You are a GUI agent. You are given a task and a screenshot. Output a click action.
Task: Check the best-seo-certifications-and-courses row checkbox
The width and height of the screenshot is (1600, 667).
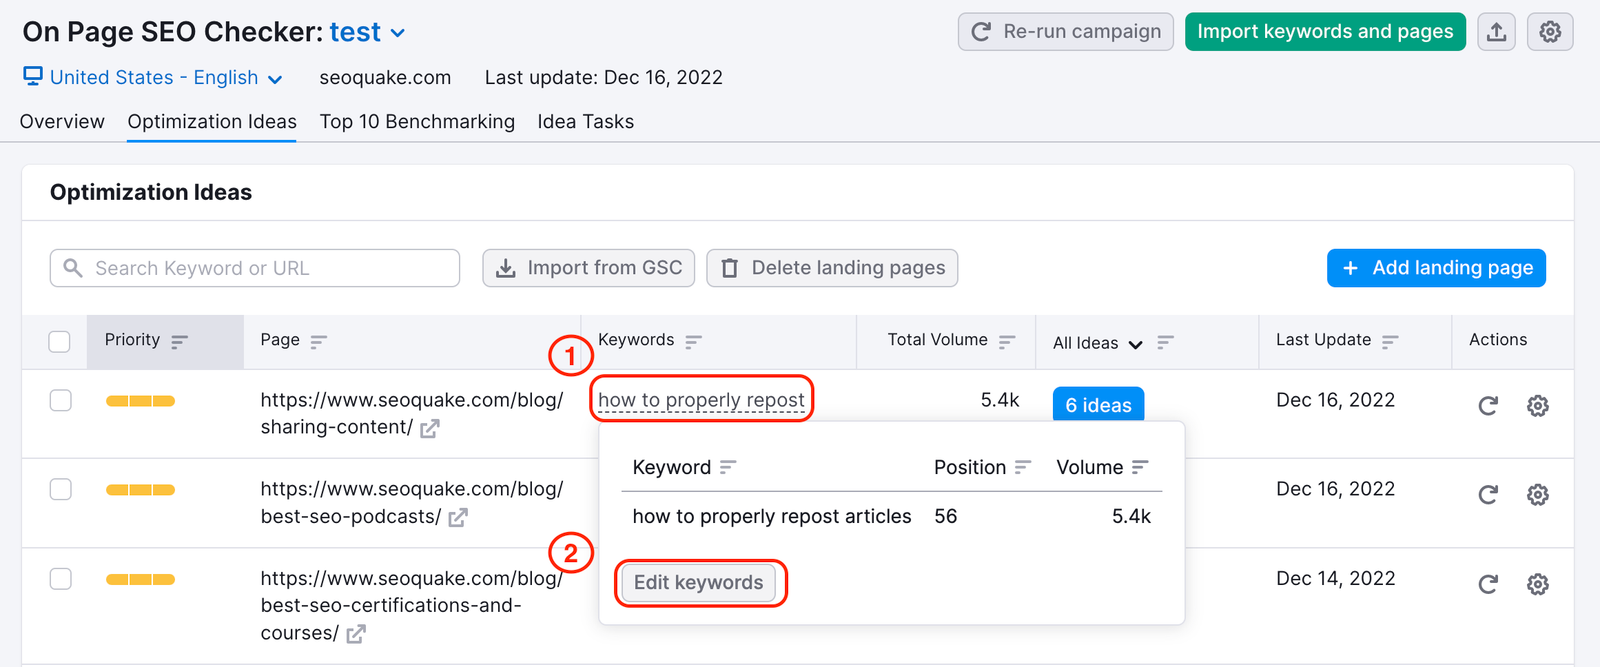point(61,578)
